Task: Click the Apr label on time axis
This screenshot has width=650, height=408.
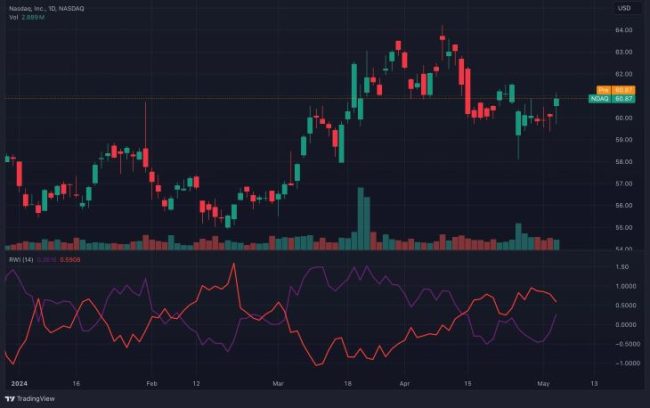Action: click(x=404, y=382)
